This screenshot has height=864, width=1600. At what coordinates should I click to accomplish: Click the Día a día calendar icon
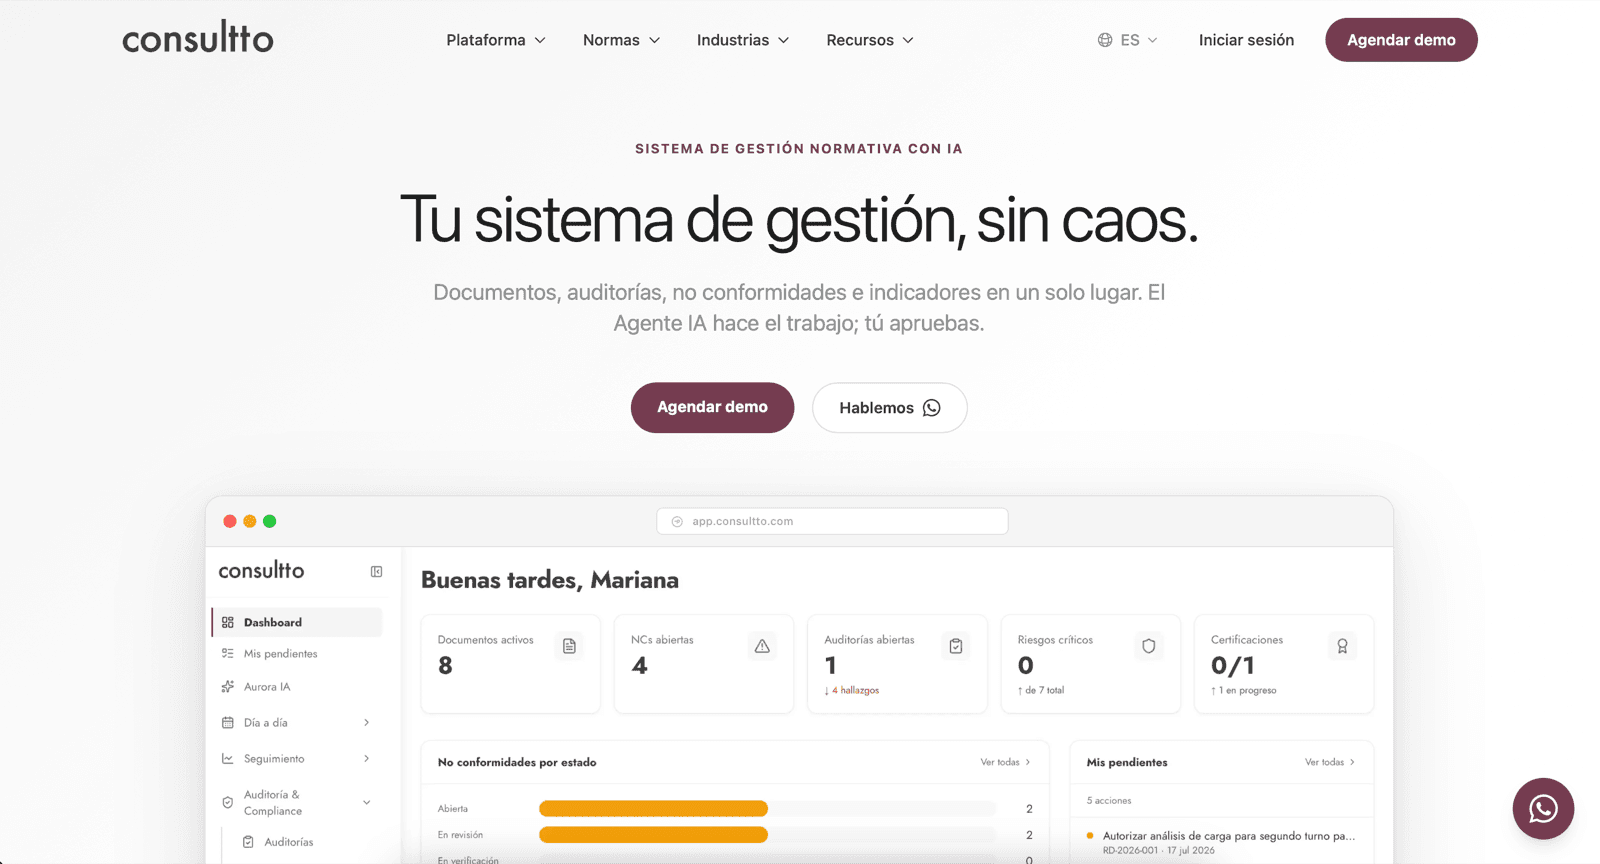(228, 722)
